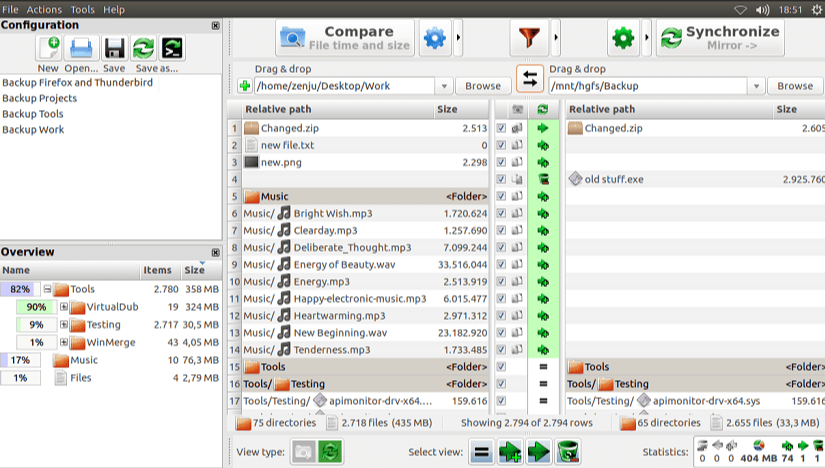The height and width of the screenshot is (468, 825).
Task: Swap sides with the arrows button
Action: (x=530, y=79)
